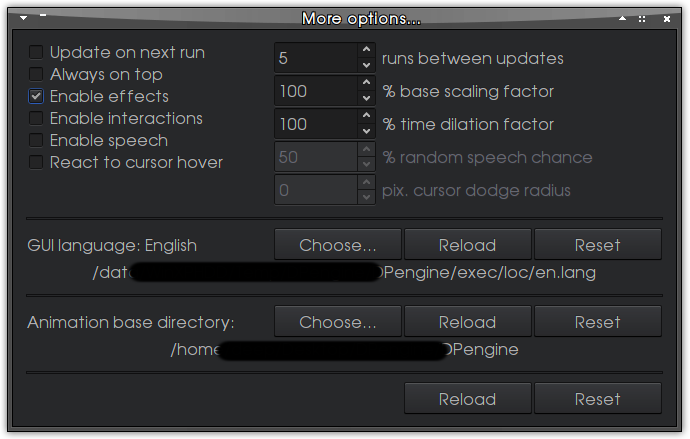Increase the base scaling factor percentage
This screenshot has height=439, width=690.
(366, 84)
